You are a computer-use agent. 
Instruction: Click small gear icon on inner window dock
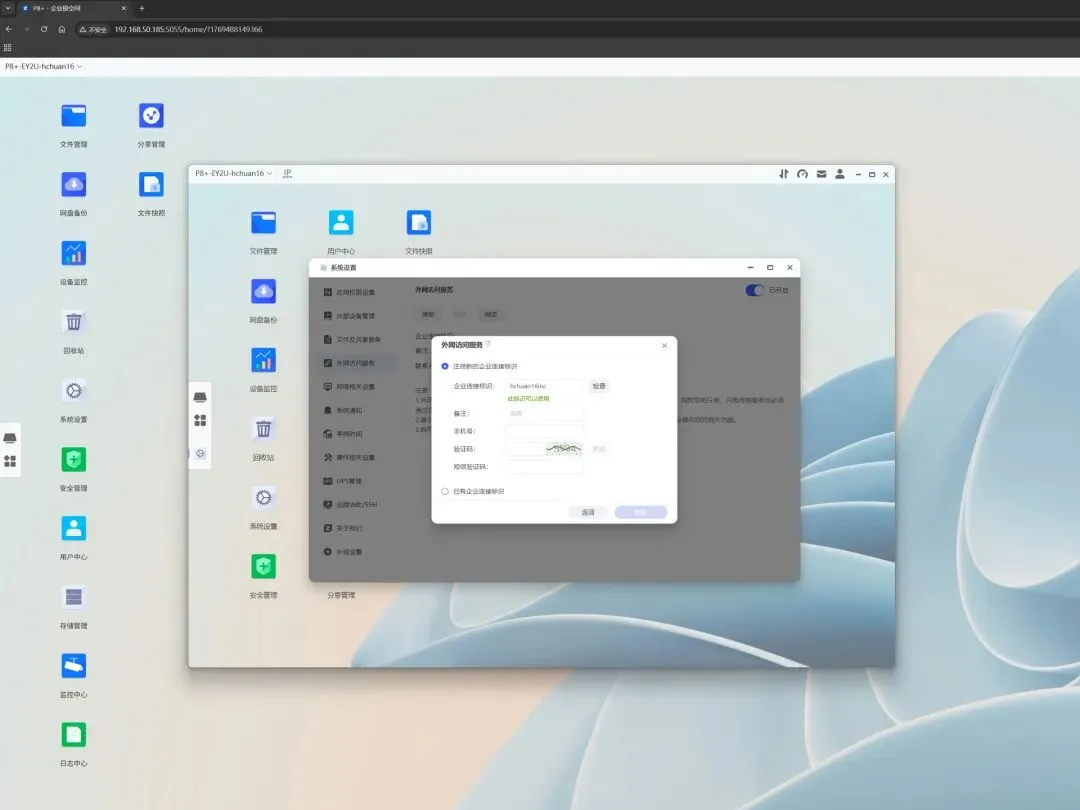tap(200, 453)
